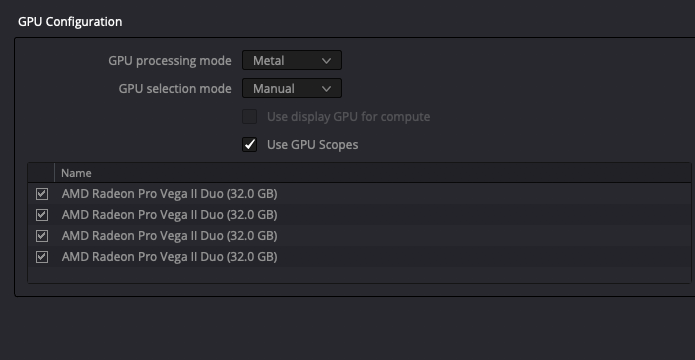695x360 pixels.
Task: Click the Use GPU Scopes label text
Action: pyautogui.click(x=312, y=145)
